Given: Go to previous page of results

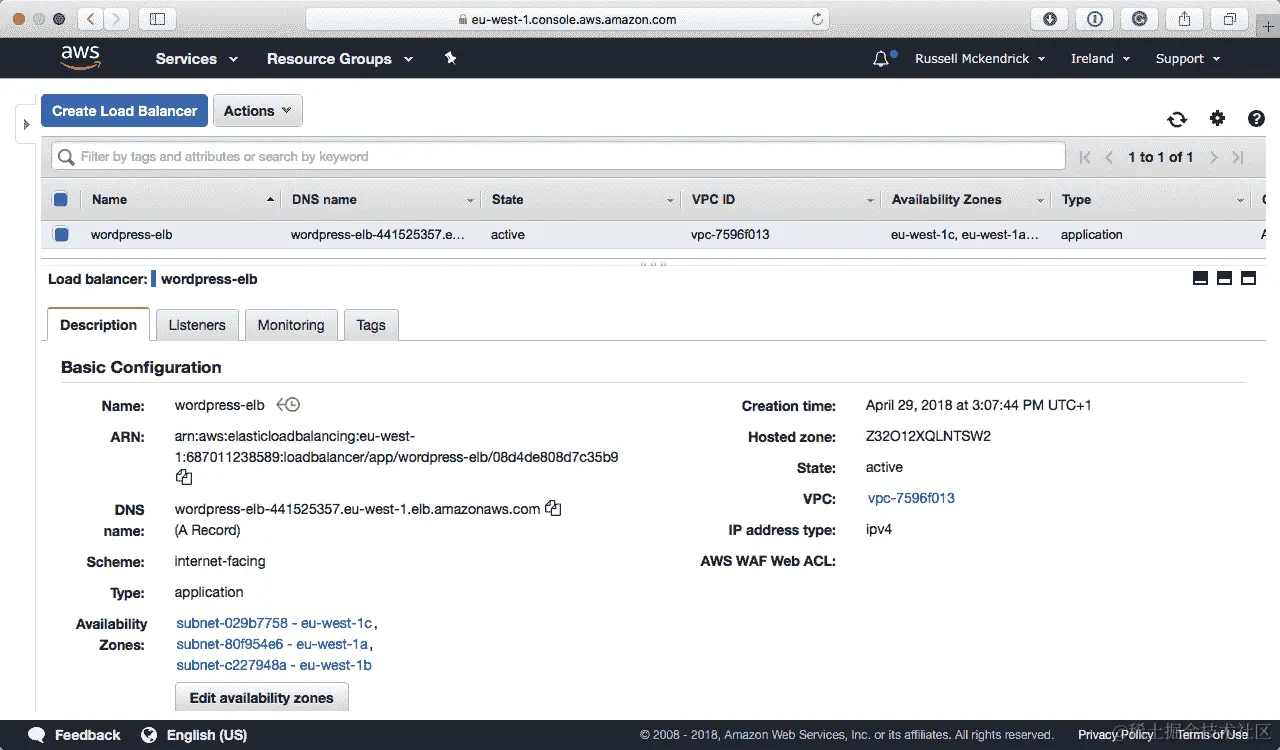Looking at the screenshot, I should 1109,157.
